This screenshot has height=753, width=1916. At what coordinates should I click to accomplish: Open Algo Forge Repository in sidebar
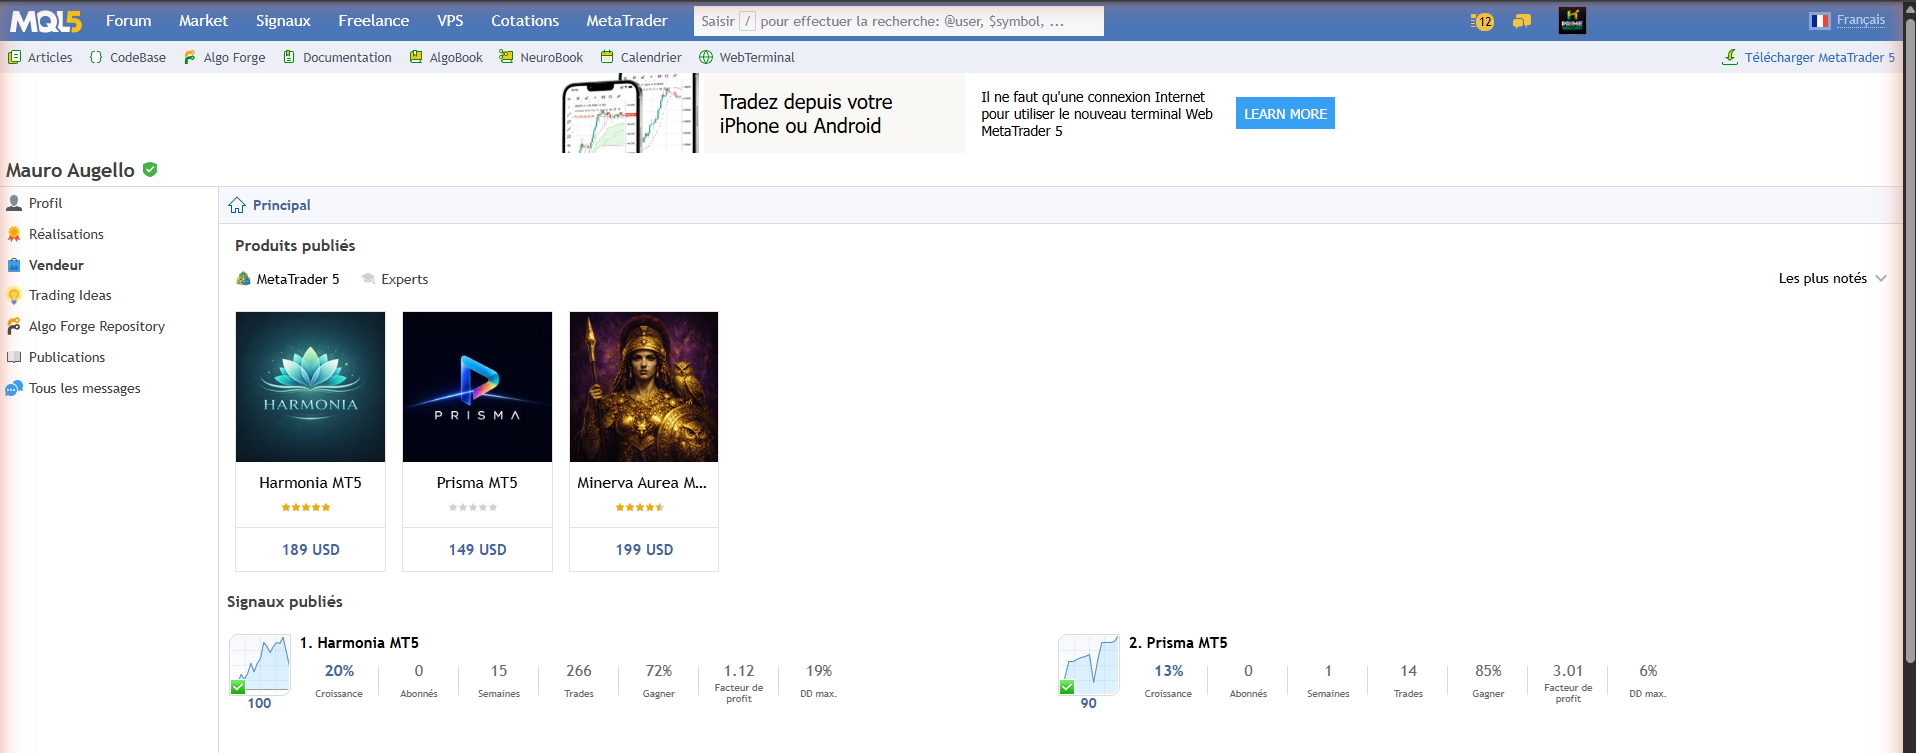(x=97, y=327)
